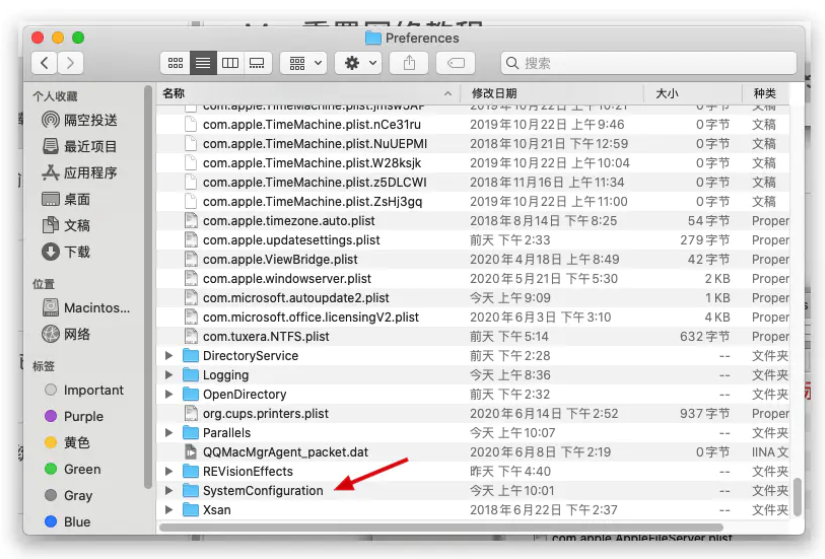
Task: Switch to list view
Action: tap(203, 63)
